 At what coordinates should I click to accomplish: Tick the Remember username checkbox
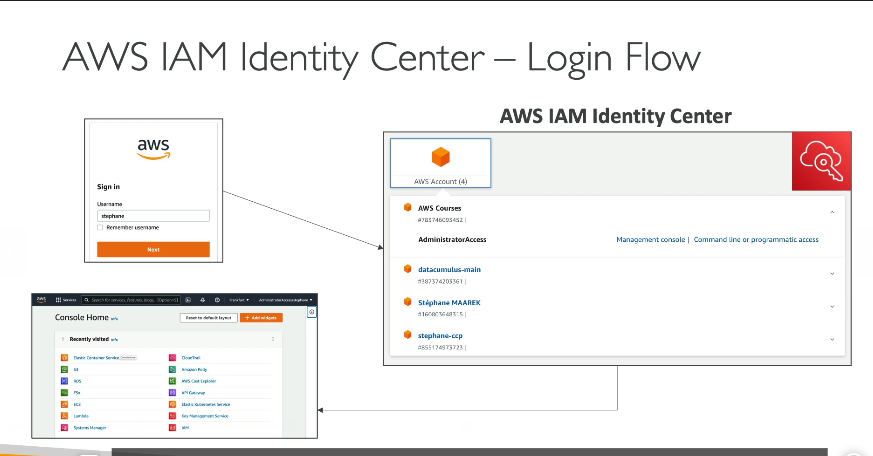pos(100,227)
